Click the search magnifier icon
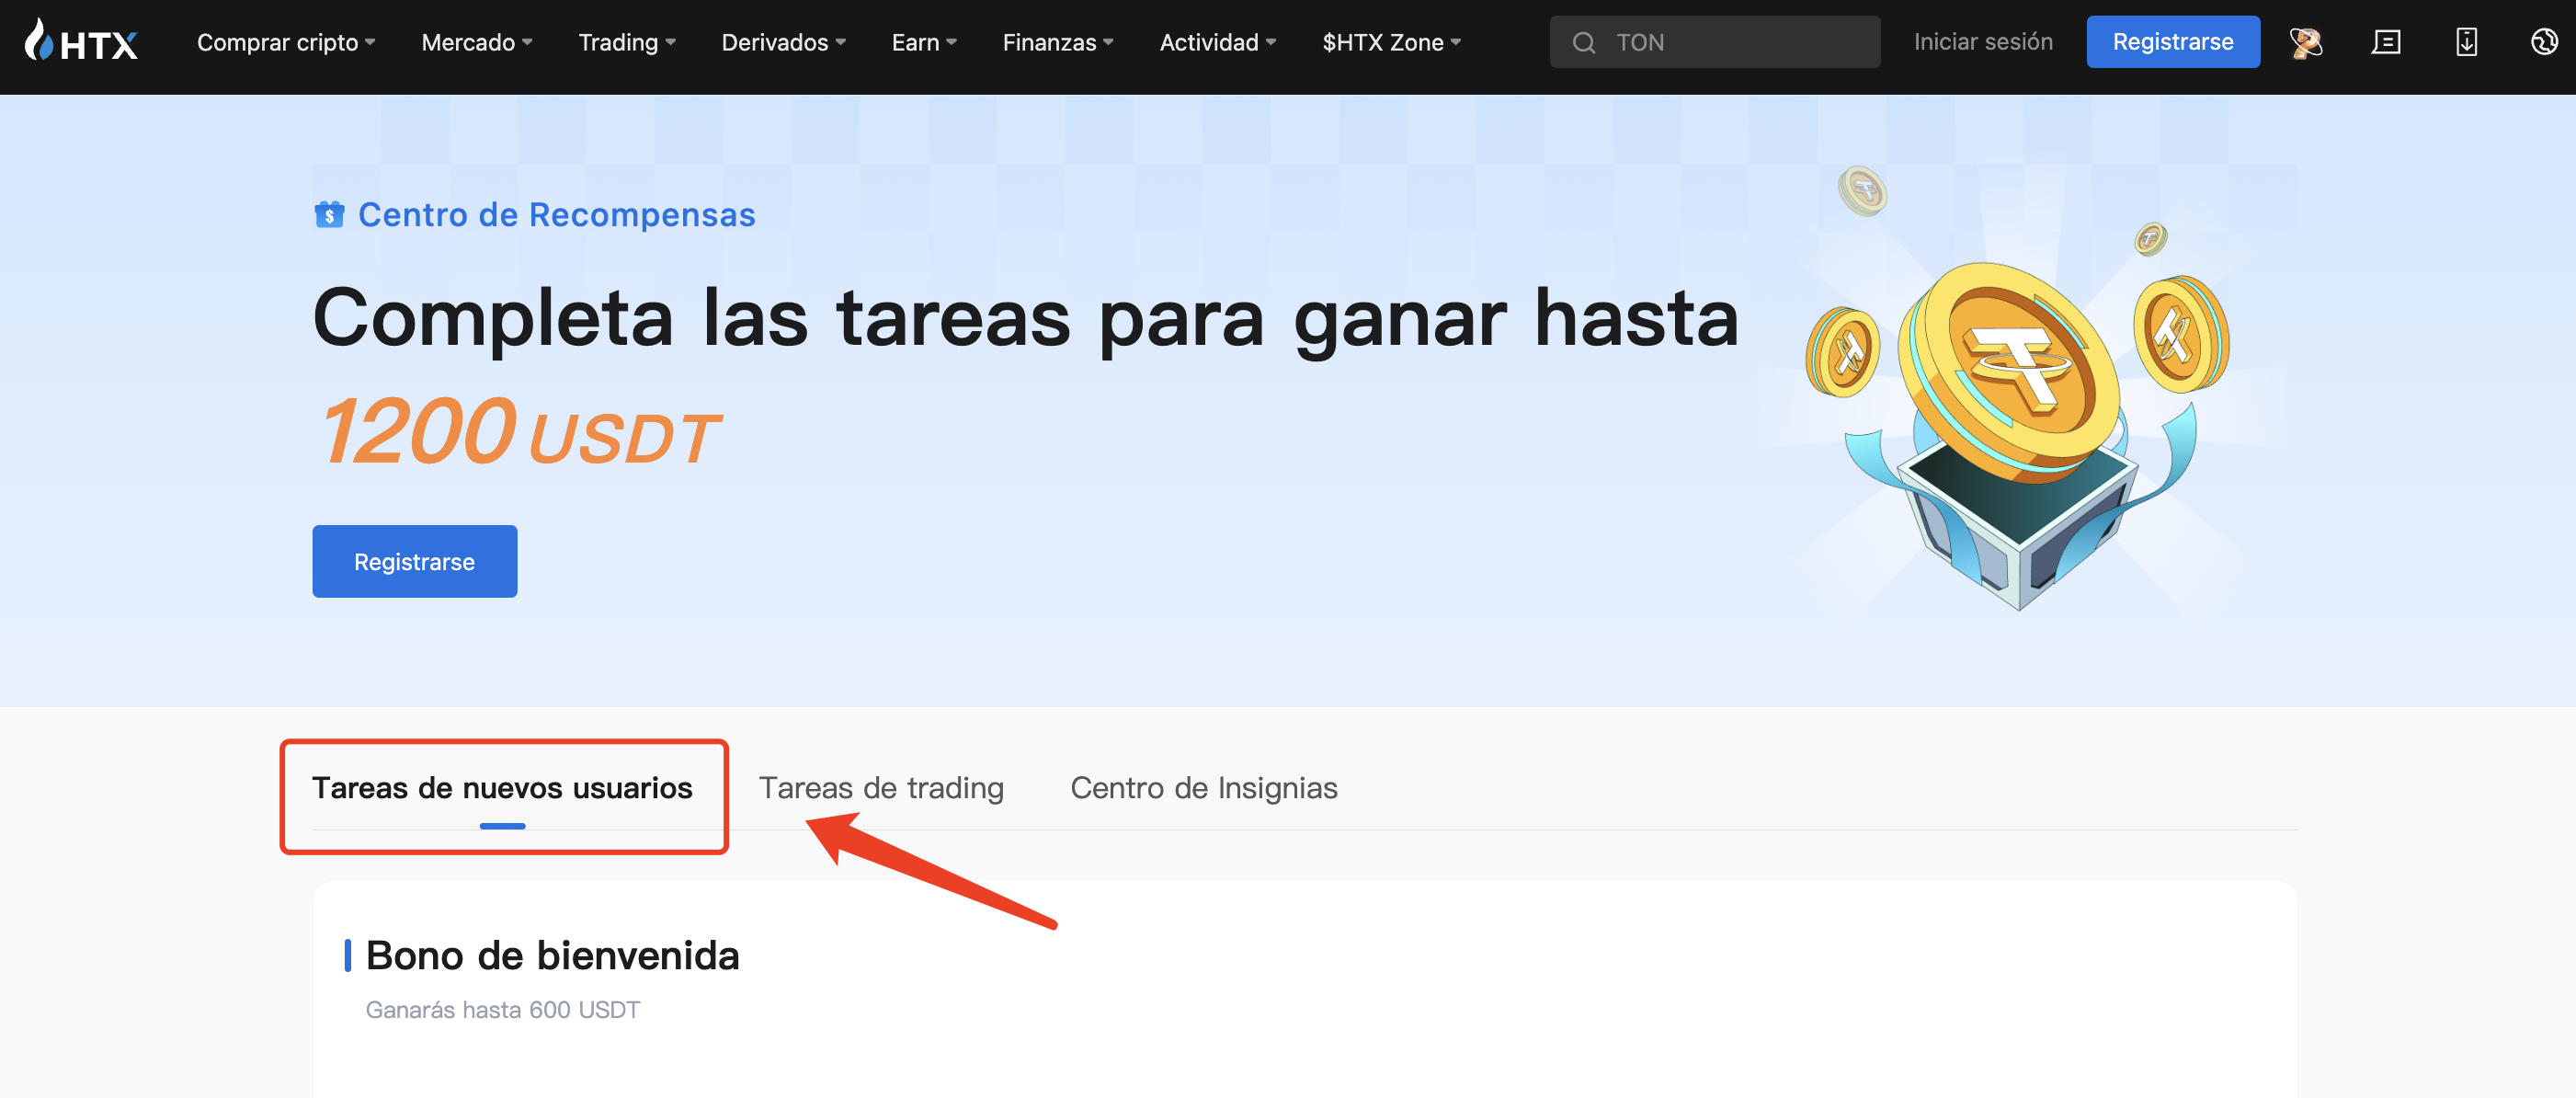The image size is (2576, 1098). [1583, 42]
